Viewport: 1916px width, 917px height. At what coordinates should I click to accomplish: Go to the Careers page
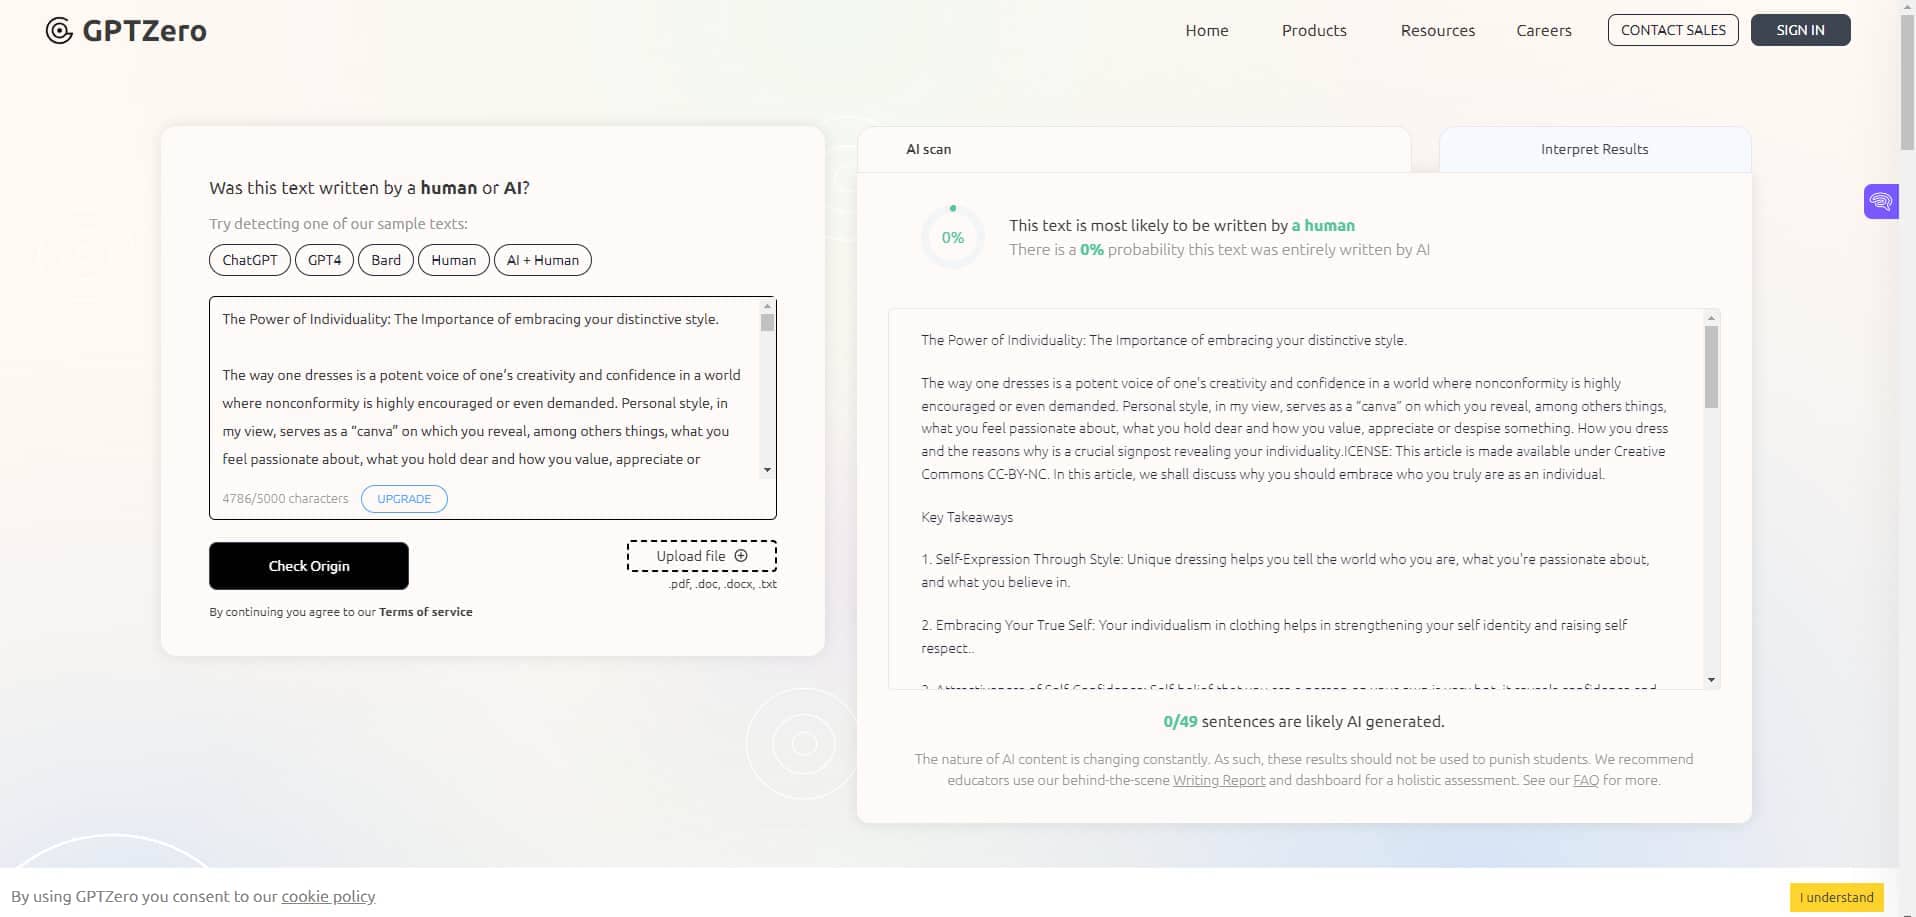(x=1543, y=31)
